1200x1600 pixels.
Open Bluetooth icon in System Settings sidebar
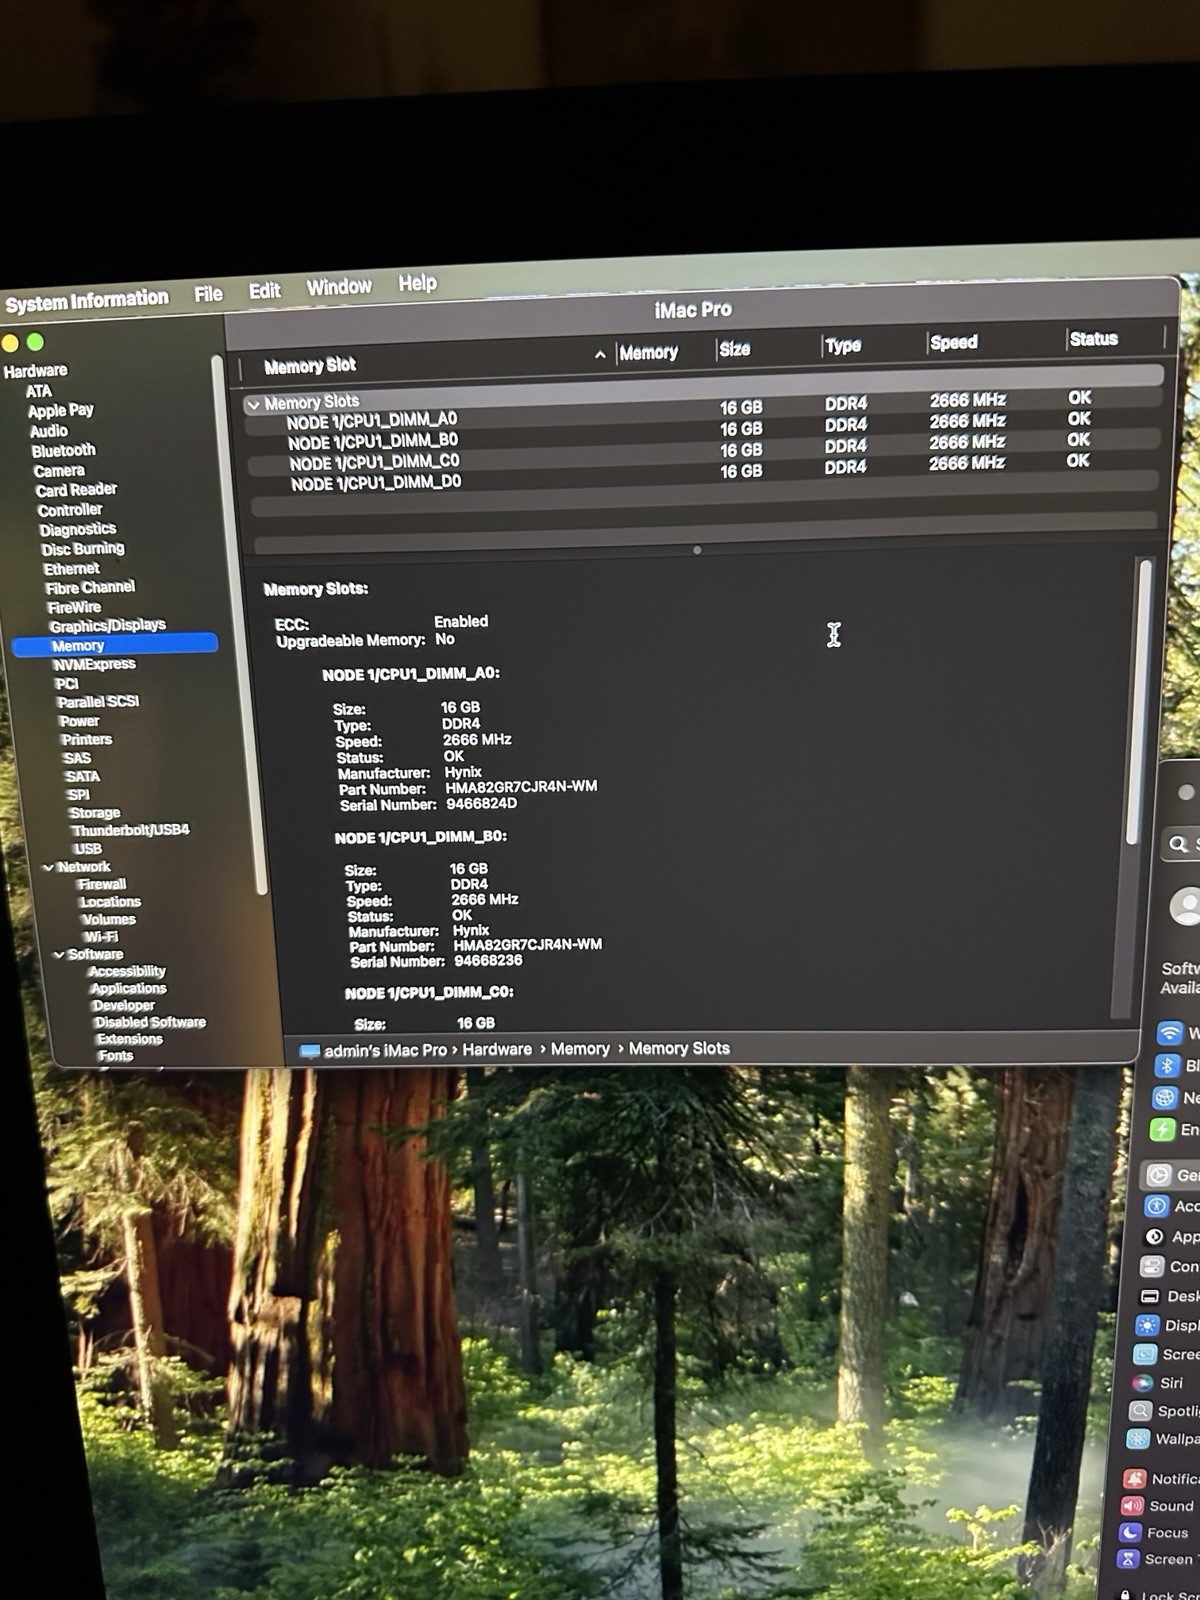click(1167, 1066)
